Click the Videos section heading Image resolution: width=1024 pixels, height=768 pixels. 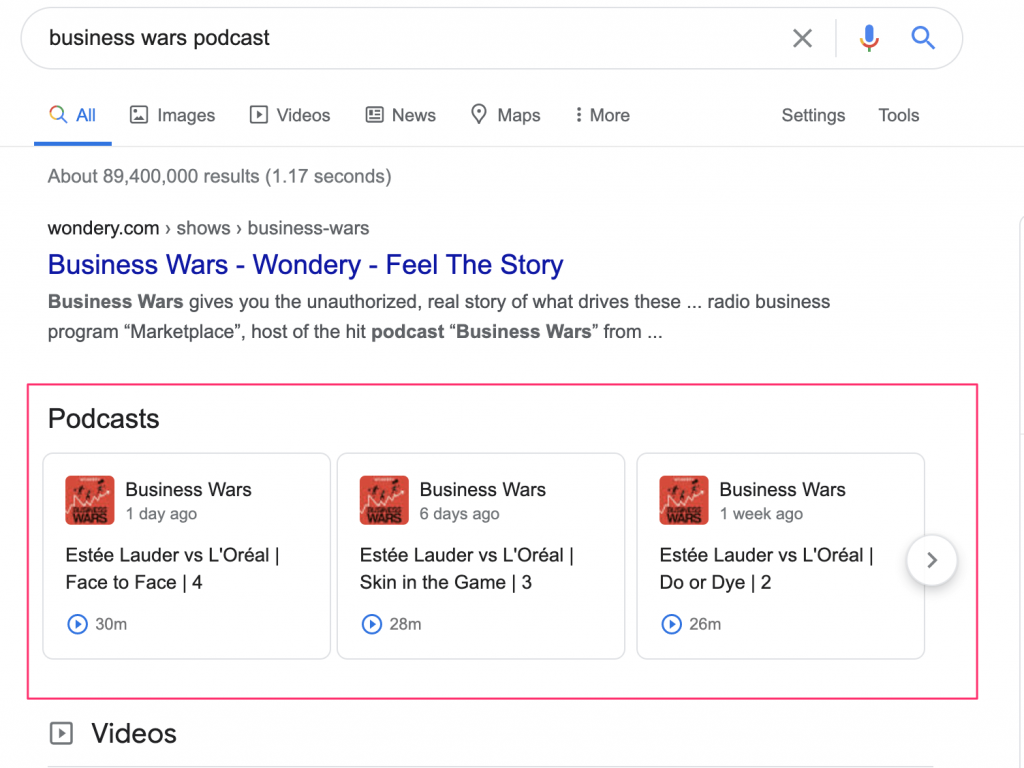[x=134, y=733]
